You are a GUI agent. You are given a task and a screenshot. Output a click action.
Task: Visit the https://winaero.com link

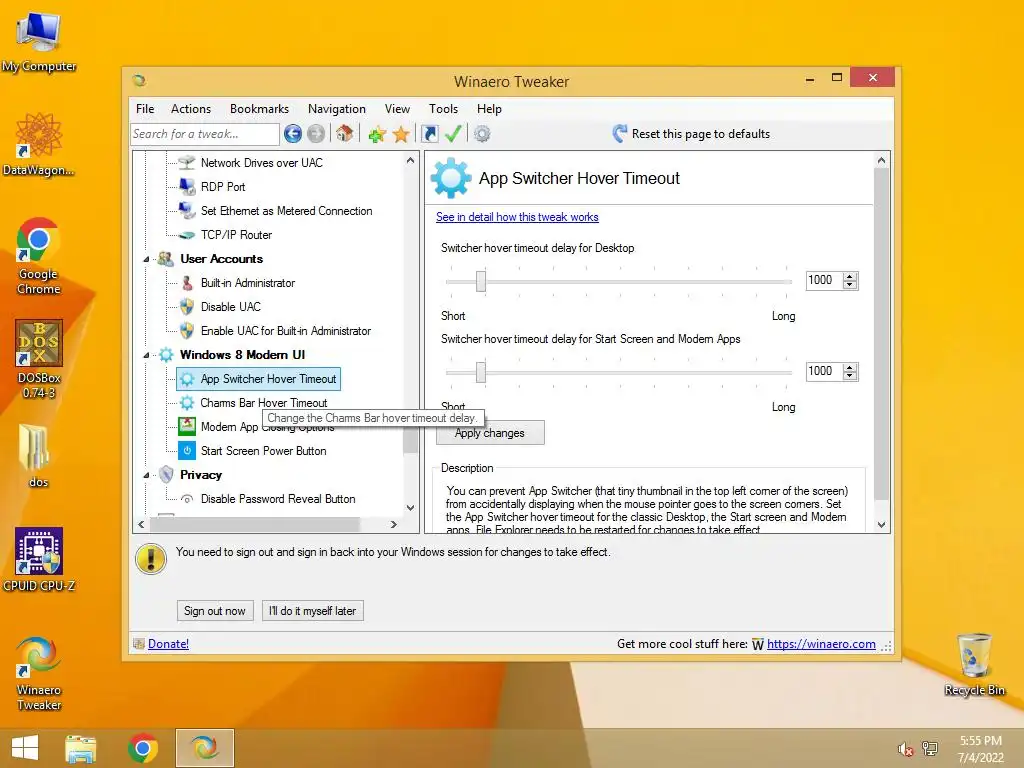tap(821, 644)
